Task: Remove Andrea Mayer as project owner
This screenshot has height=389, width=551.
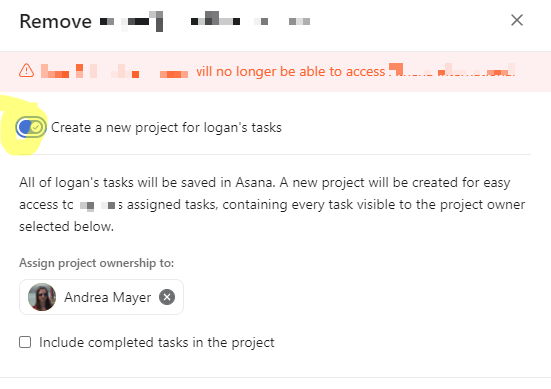Action: [x=167, y=297]
